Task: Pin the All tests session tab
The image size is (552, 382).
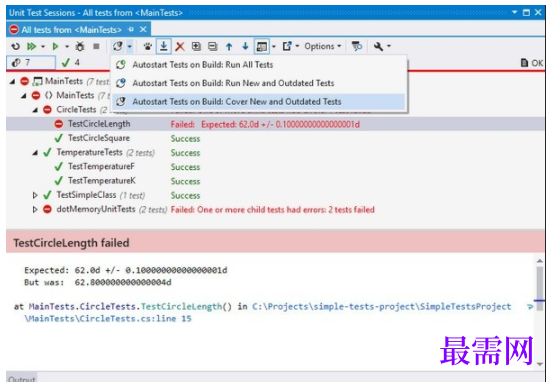Action: coord(131,30)
